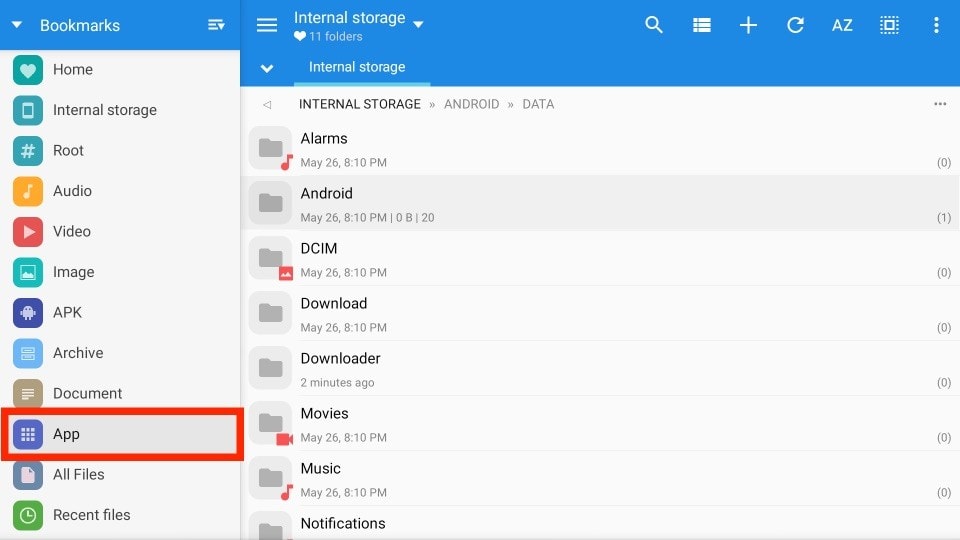The height and width of the screenshot is (540, 960).
Task: Open Root bookmark
Action: (x=120, y=151)
